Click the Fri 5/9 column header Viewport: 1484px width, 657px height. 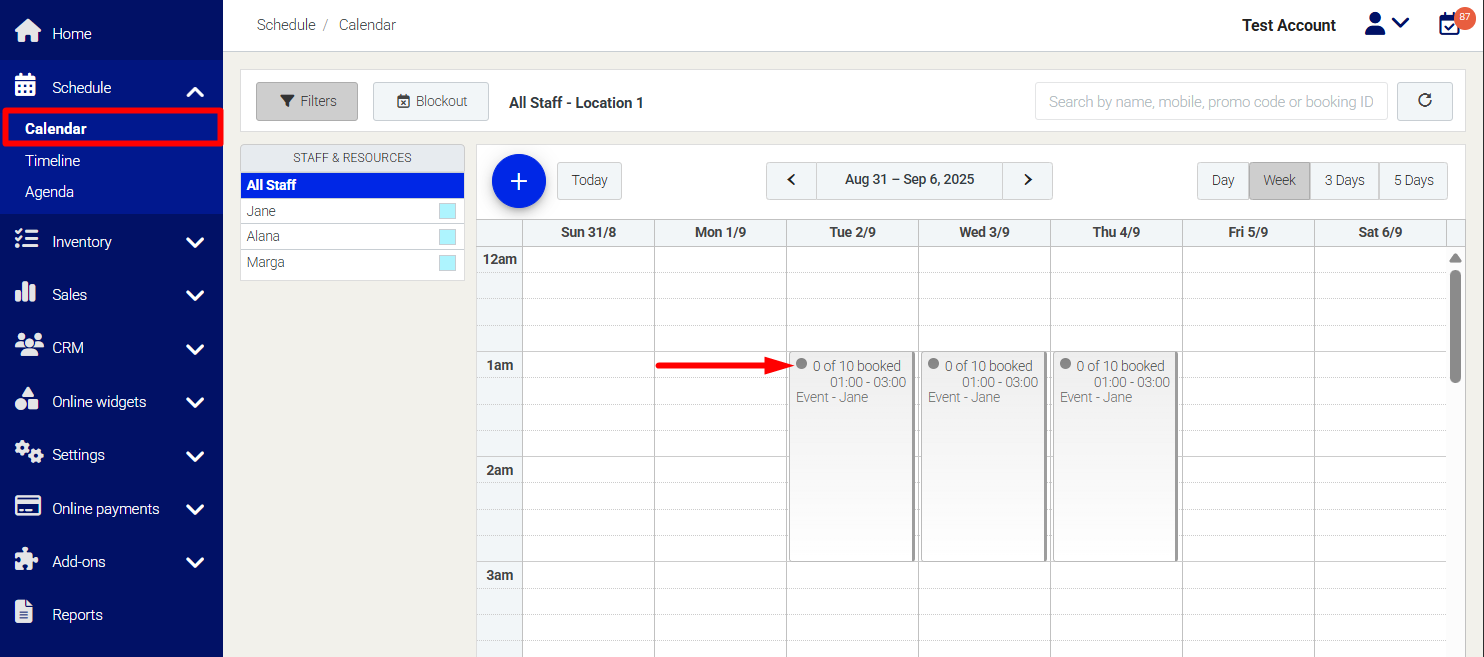pos(1248,232)
